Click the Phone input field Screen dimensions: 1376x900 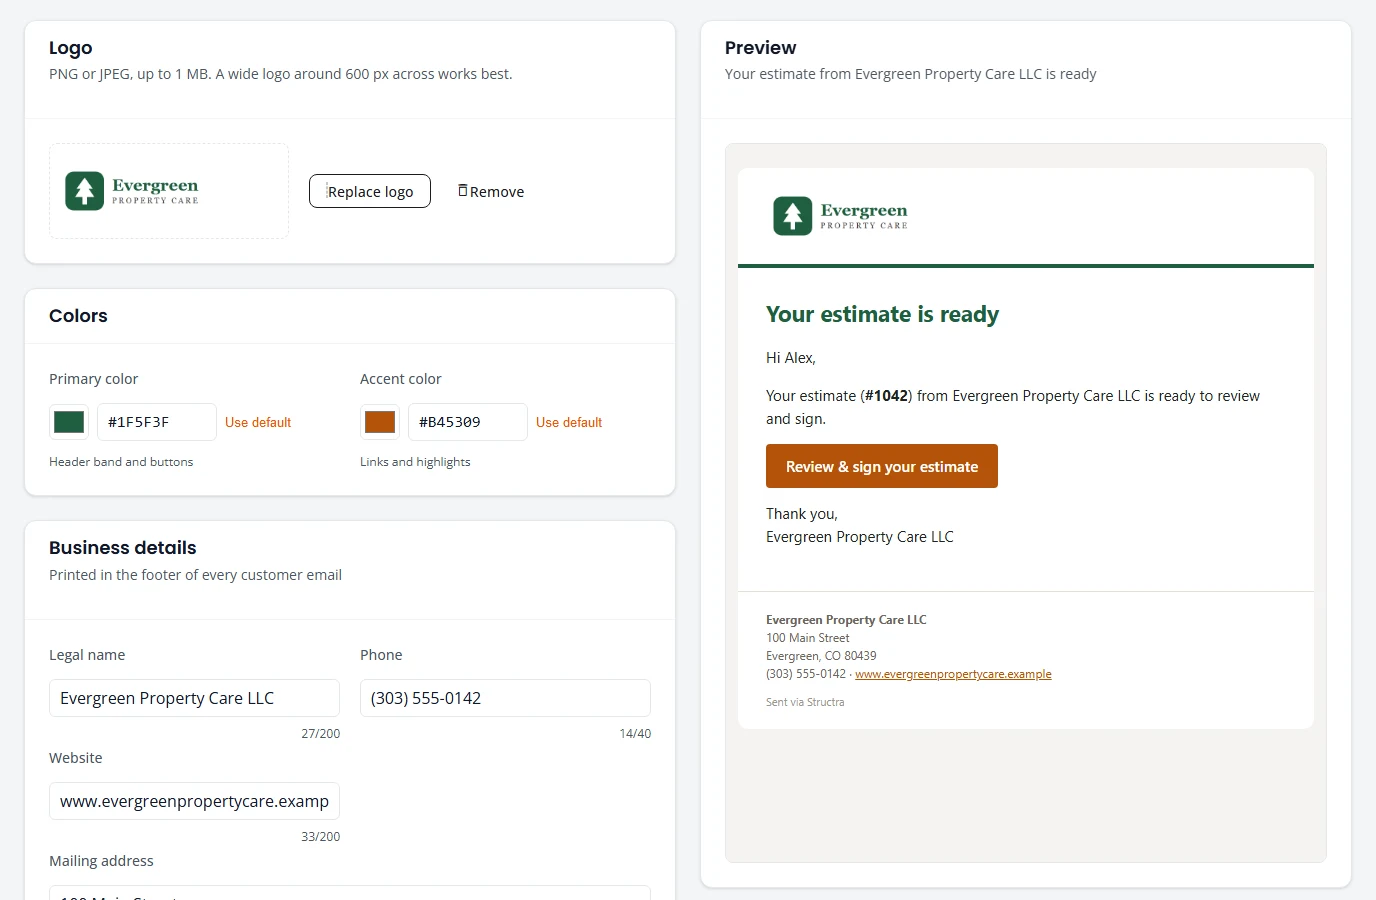pos(505,698)
